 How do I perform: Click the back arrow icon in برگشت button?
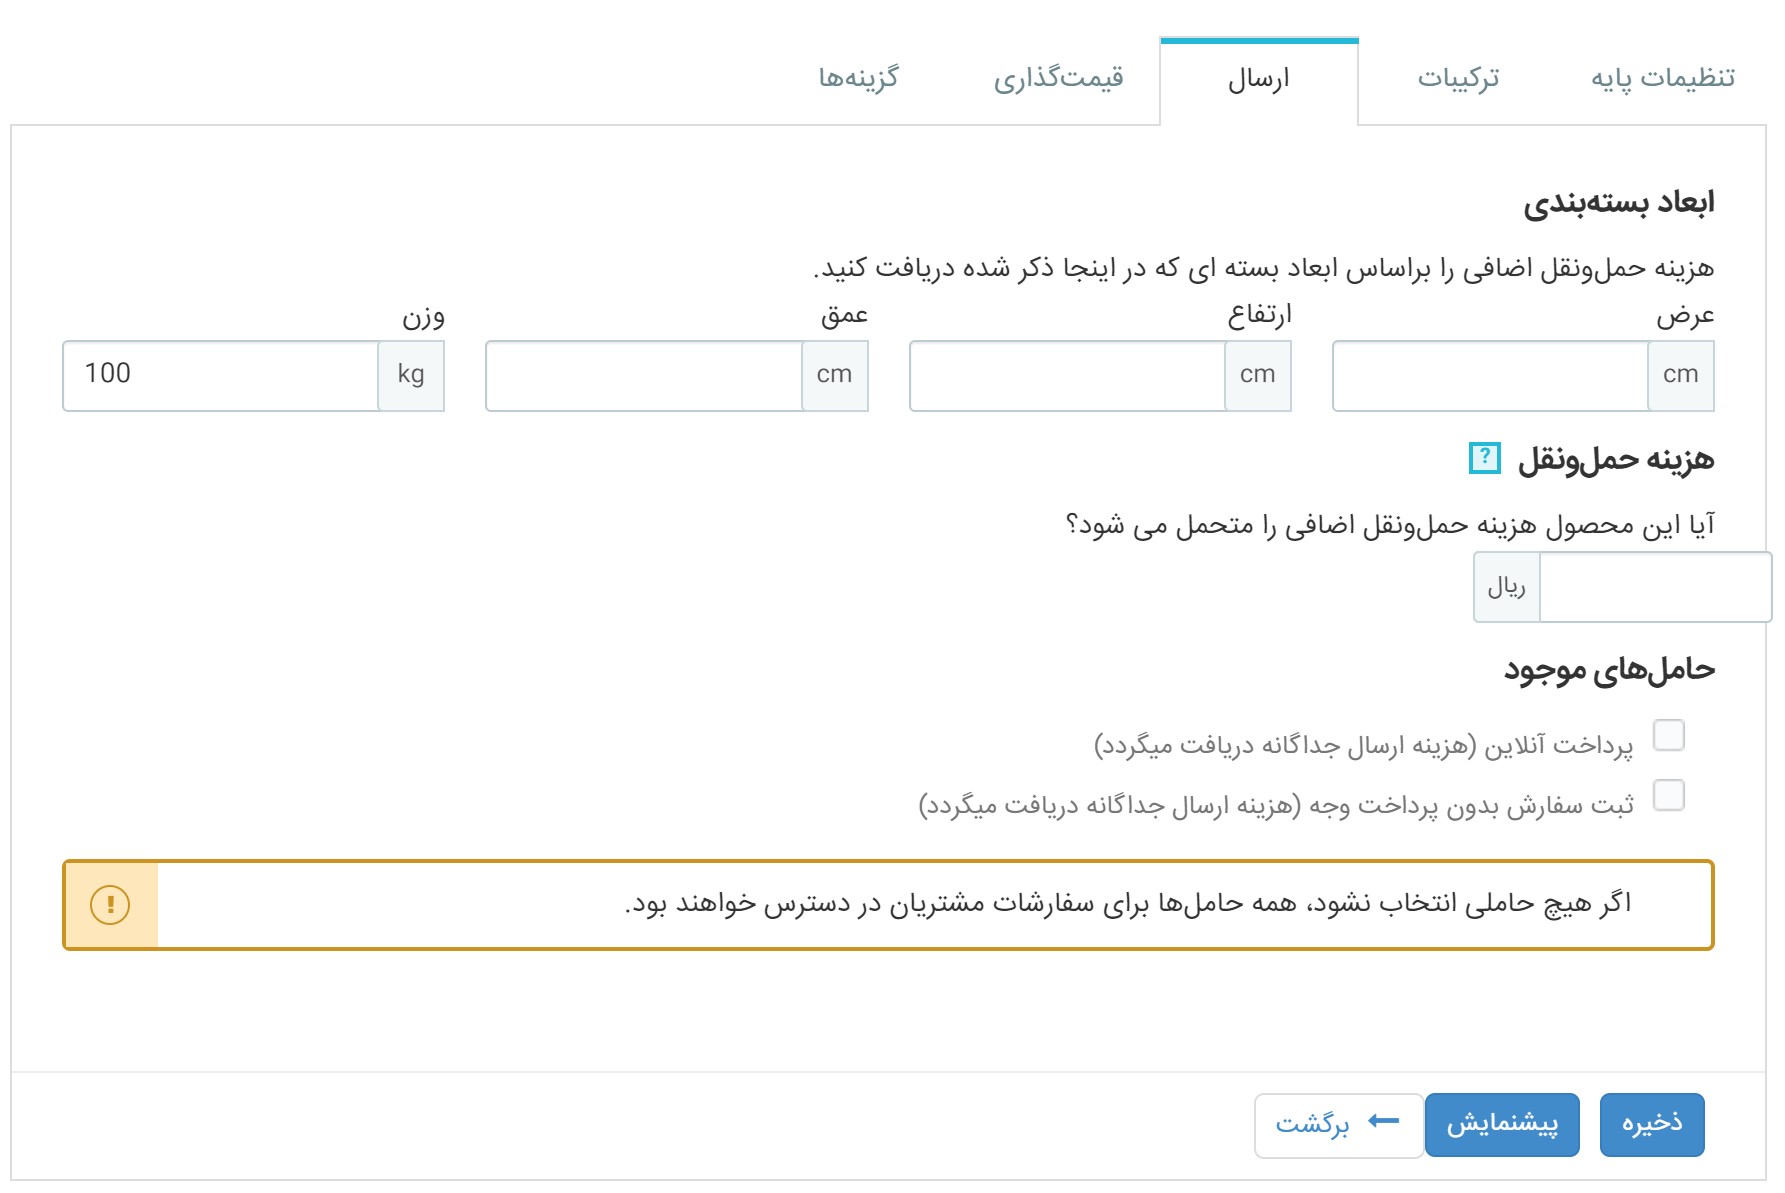coord(1384,1121)
